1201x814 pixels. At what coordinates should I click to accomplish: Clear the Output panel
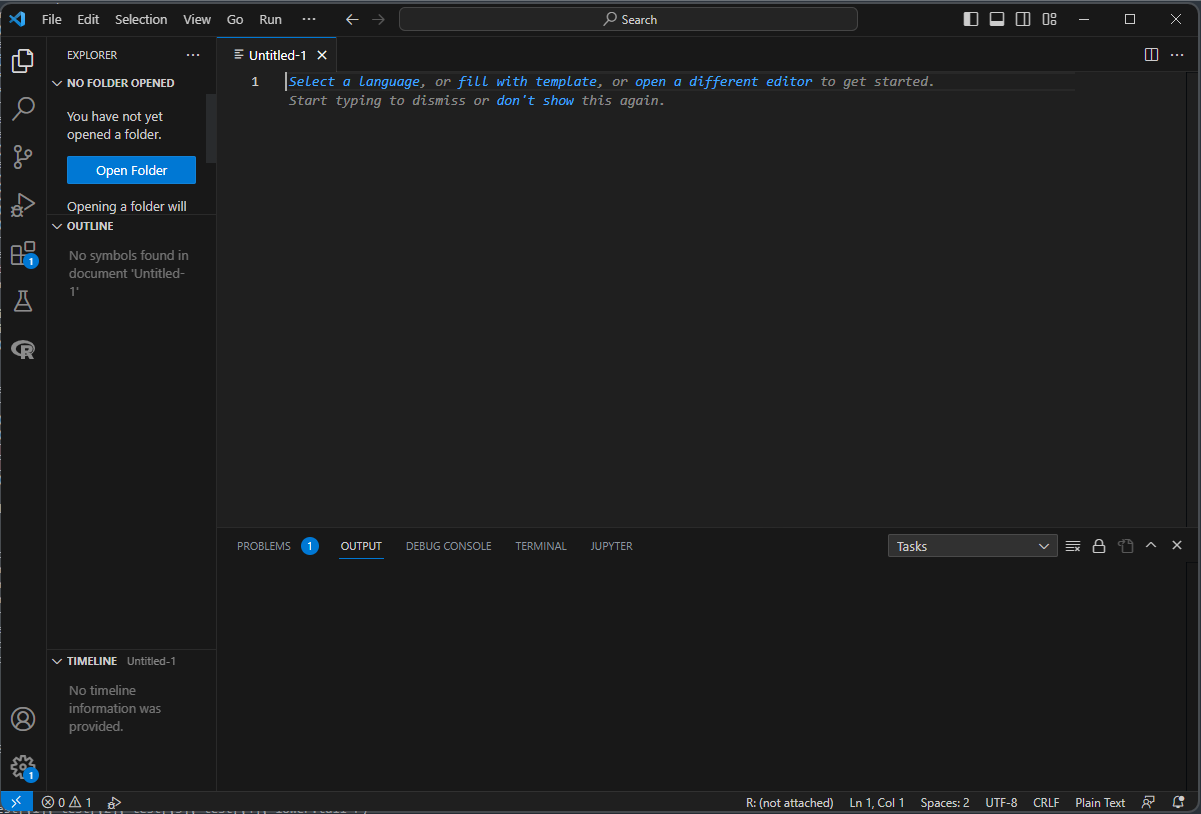pyautogui.click(x=1073, y=545)
